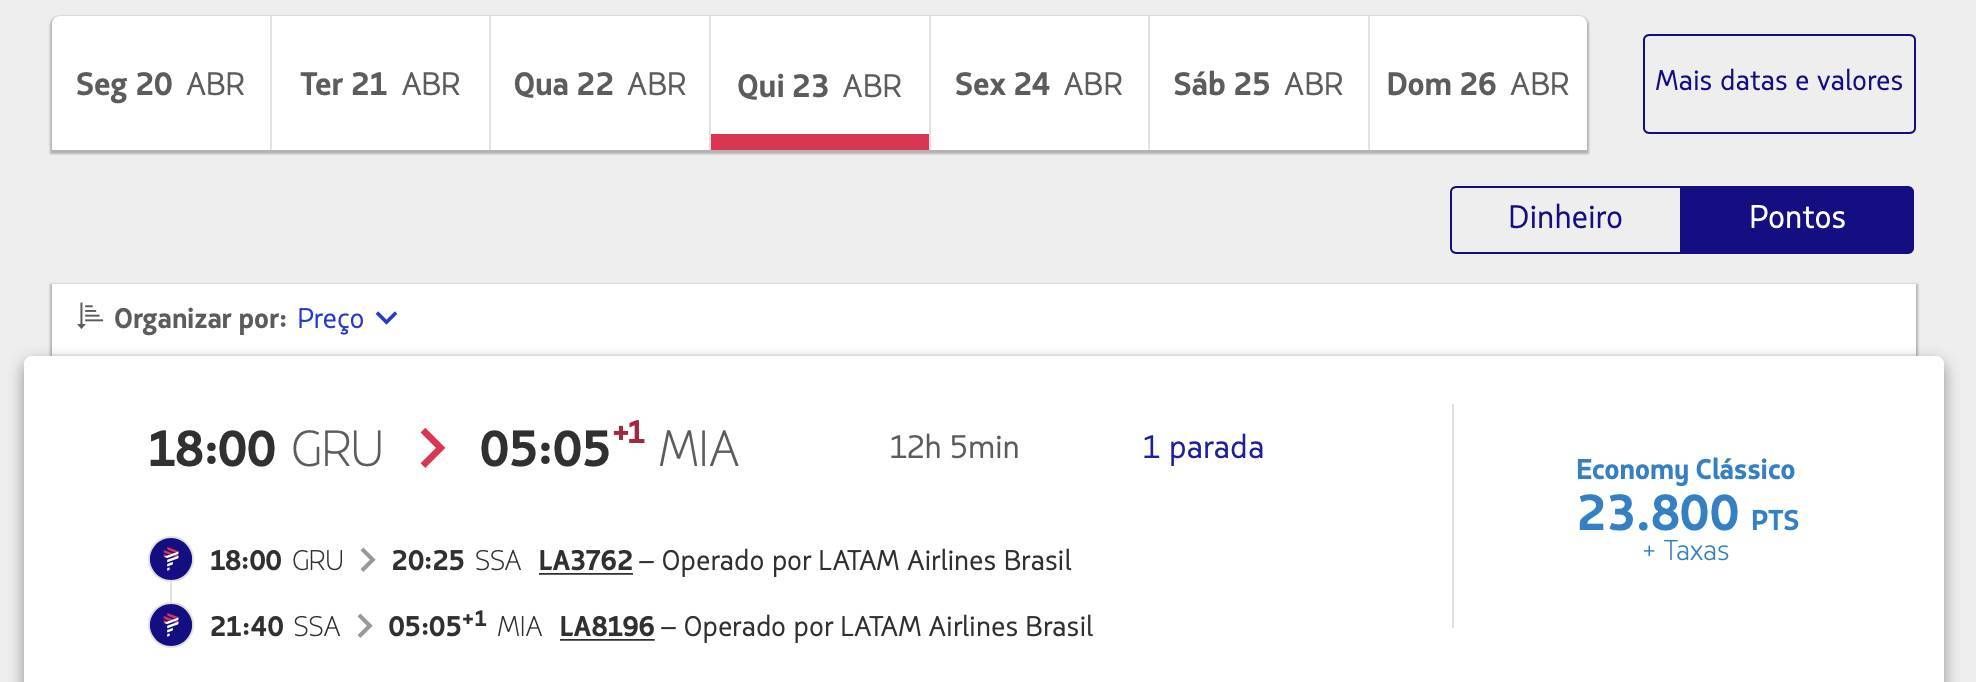Click the chevron arrow next to Preço
The image size is (1976, 682).
point(387,318)
